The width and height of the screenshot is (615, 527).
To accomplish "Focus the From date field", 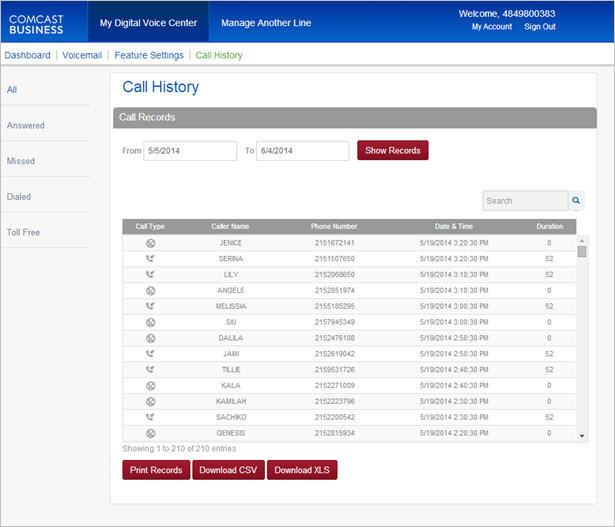I will click(x=190, y=151).
